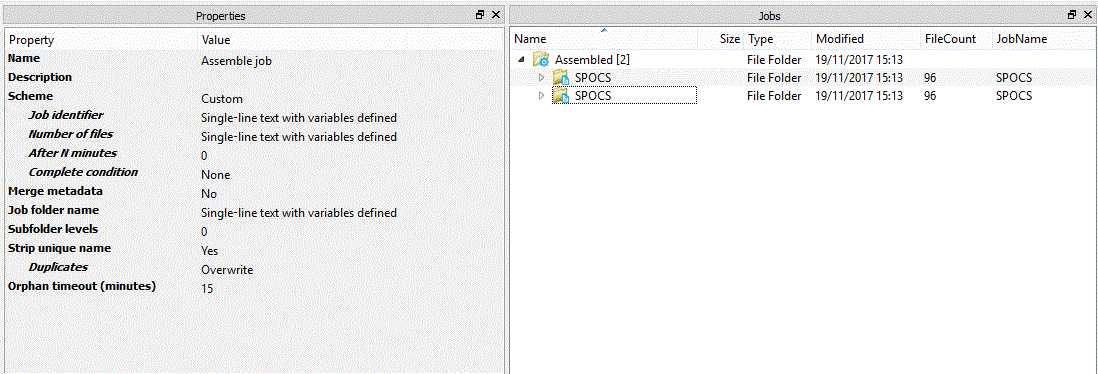Click the 'Custom' scheme value

point(222,99)
